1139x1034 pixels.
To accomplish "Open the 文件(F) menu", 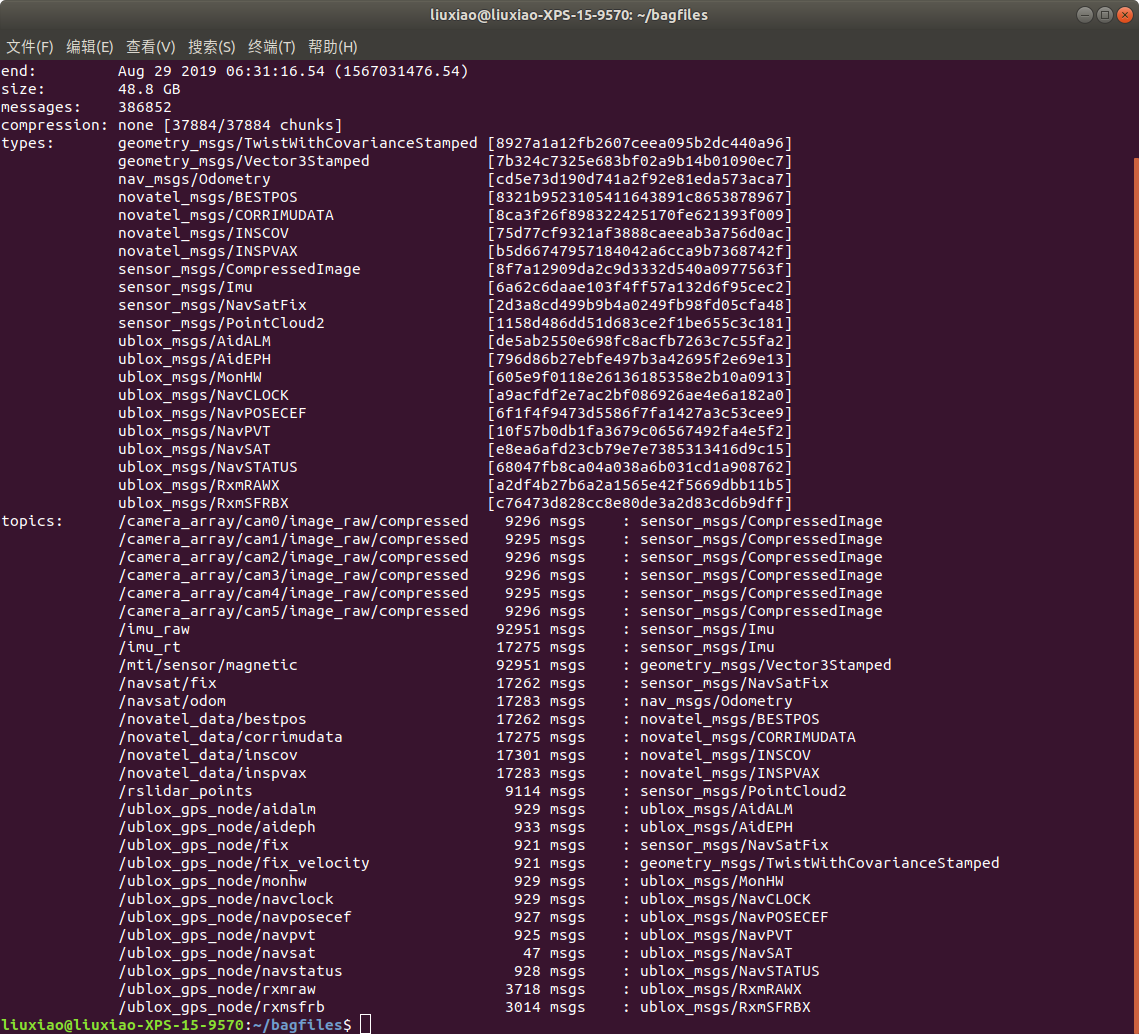I will tap(30, 47).
